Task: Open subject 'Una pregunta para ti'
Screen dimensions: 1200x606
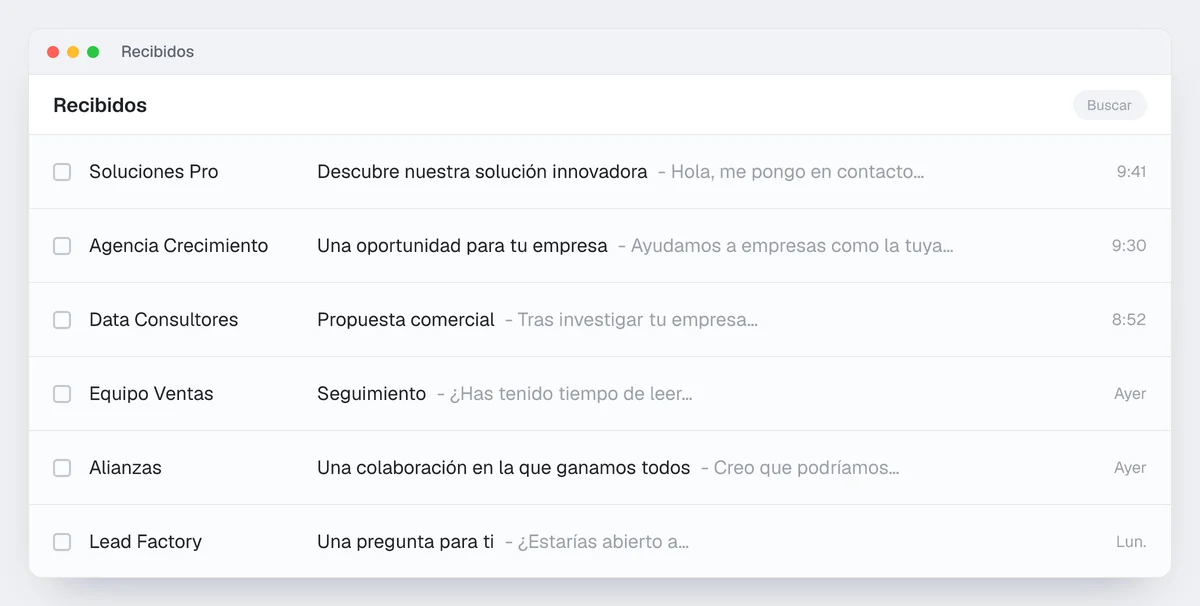Action: 406,542
